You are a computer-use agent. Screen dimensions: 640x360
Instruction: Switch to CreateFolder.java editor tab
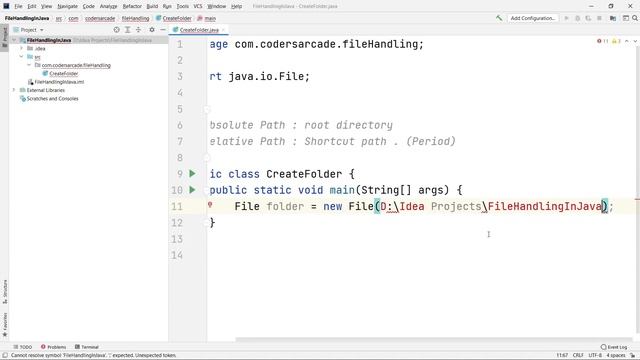(x=199, y=30)
